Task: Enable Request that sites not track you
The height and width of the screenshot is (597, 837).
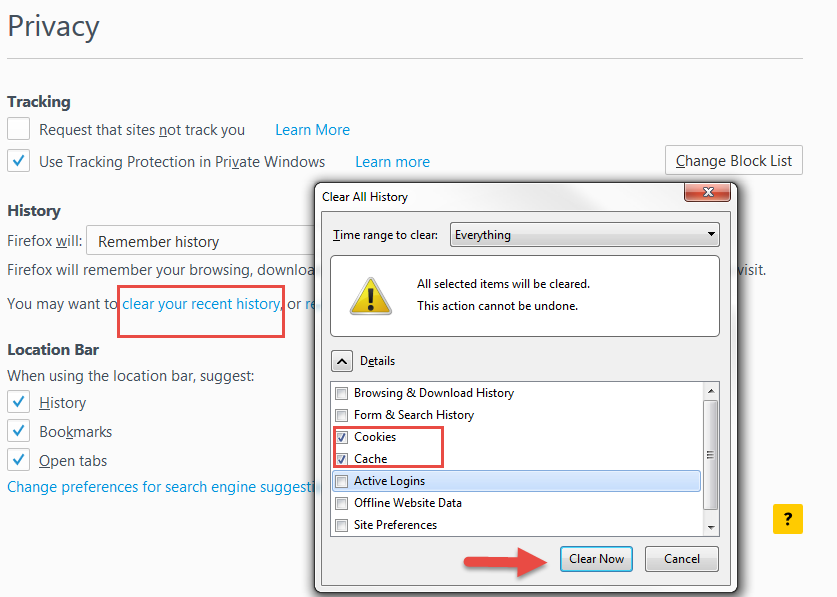Action: point(19,129)
